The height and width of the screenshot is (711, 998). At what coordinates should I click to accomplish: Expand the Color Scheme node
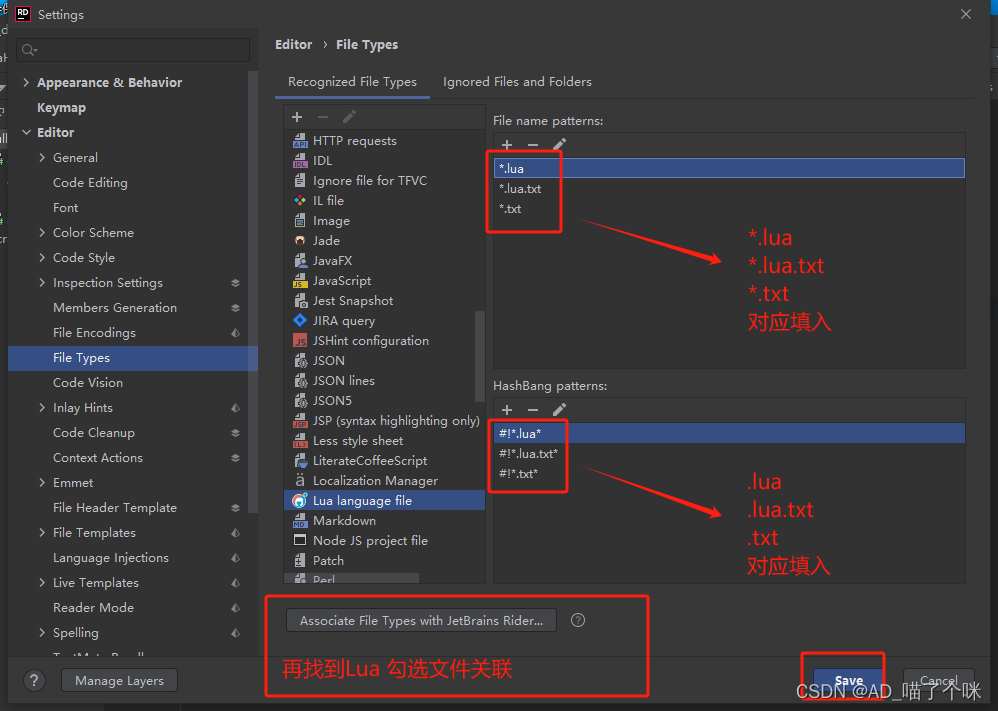tap(42, 232)
